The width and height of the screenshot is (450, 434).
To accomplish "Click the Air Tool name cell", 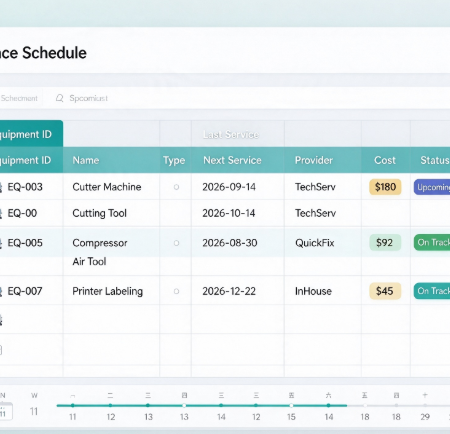I will 89,262.
